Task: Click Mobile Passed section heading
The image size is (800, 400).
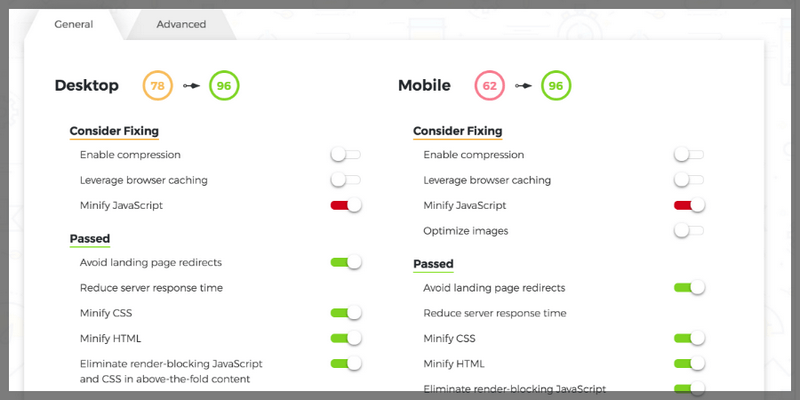Action: pyautogui.click(x=433, y=264)
